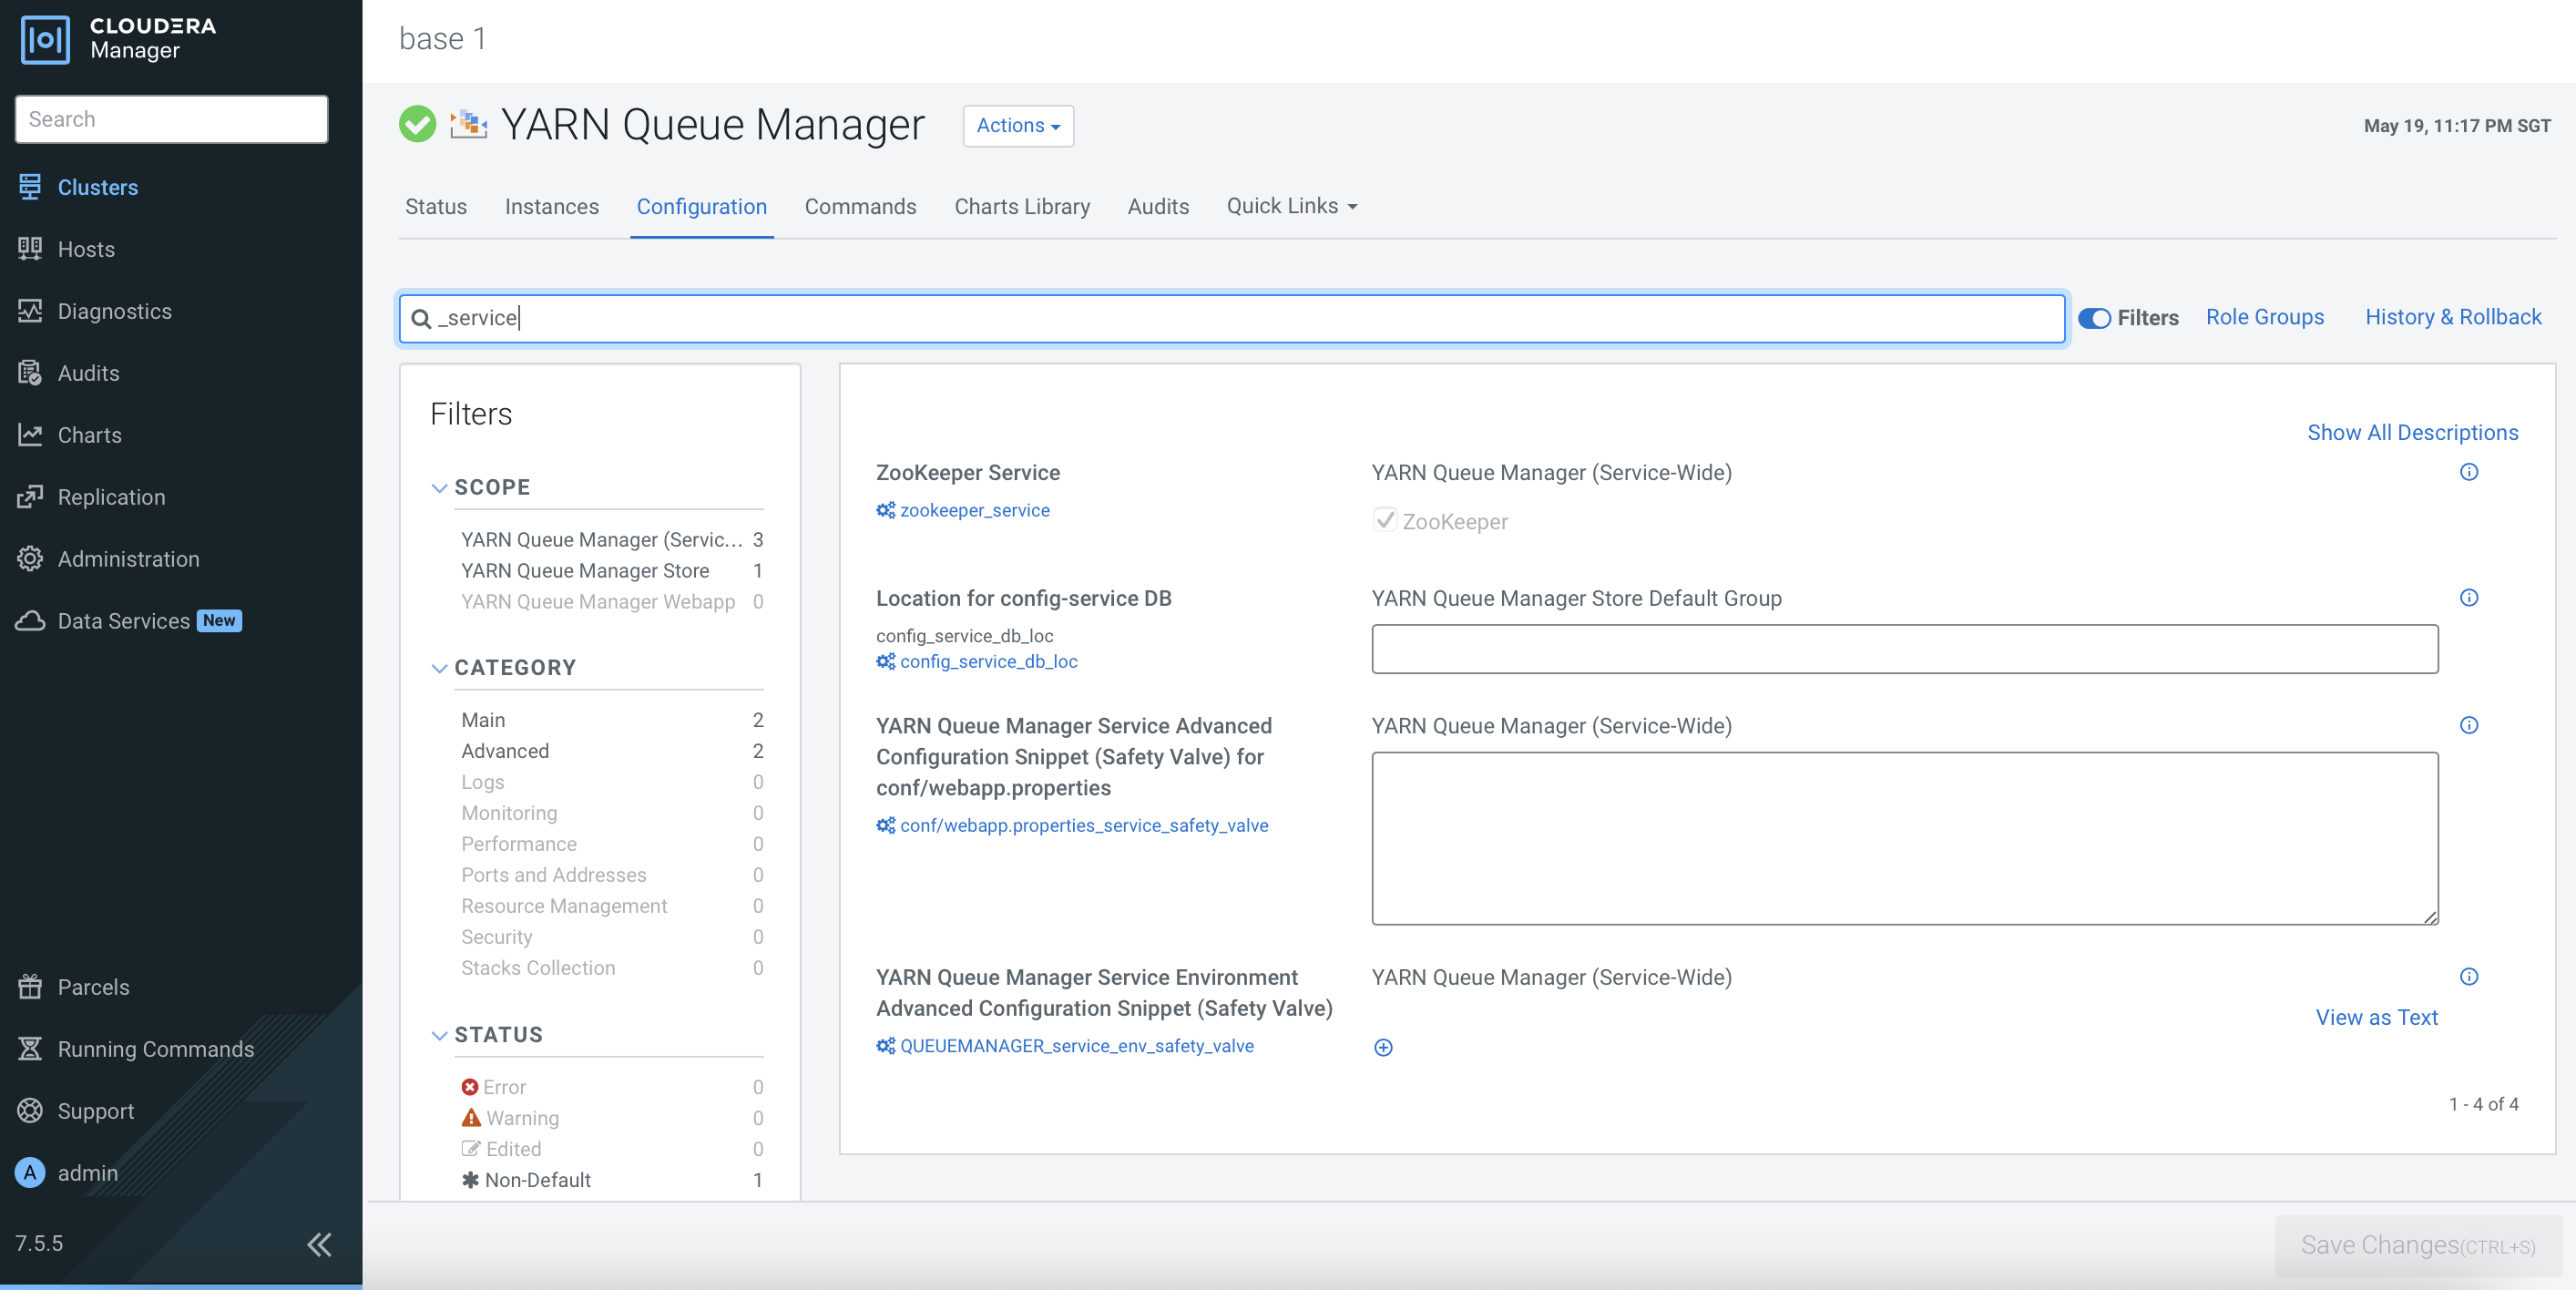The width and height of the screenshot is (2576, 1290).
Task: Filter by Non-Default status
Action: click(x=537, y=1180)
